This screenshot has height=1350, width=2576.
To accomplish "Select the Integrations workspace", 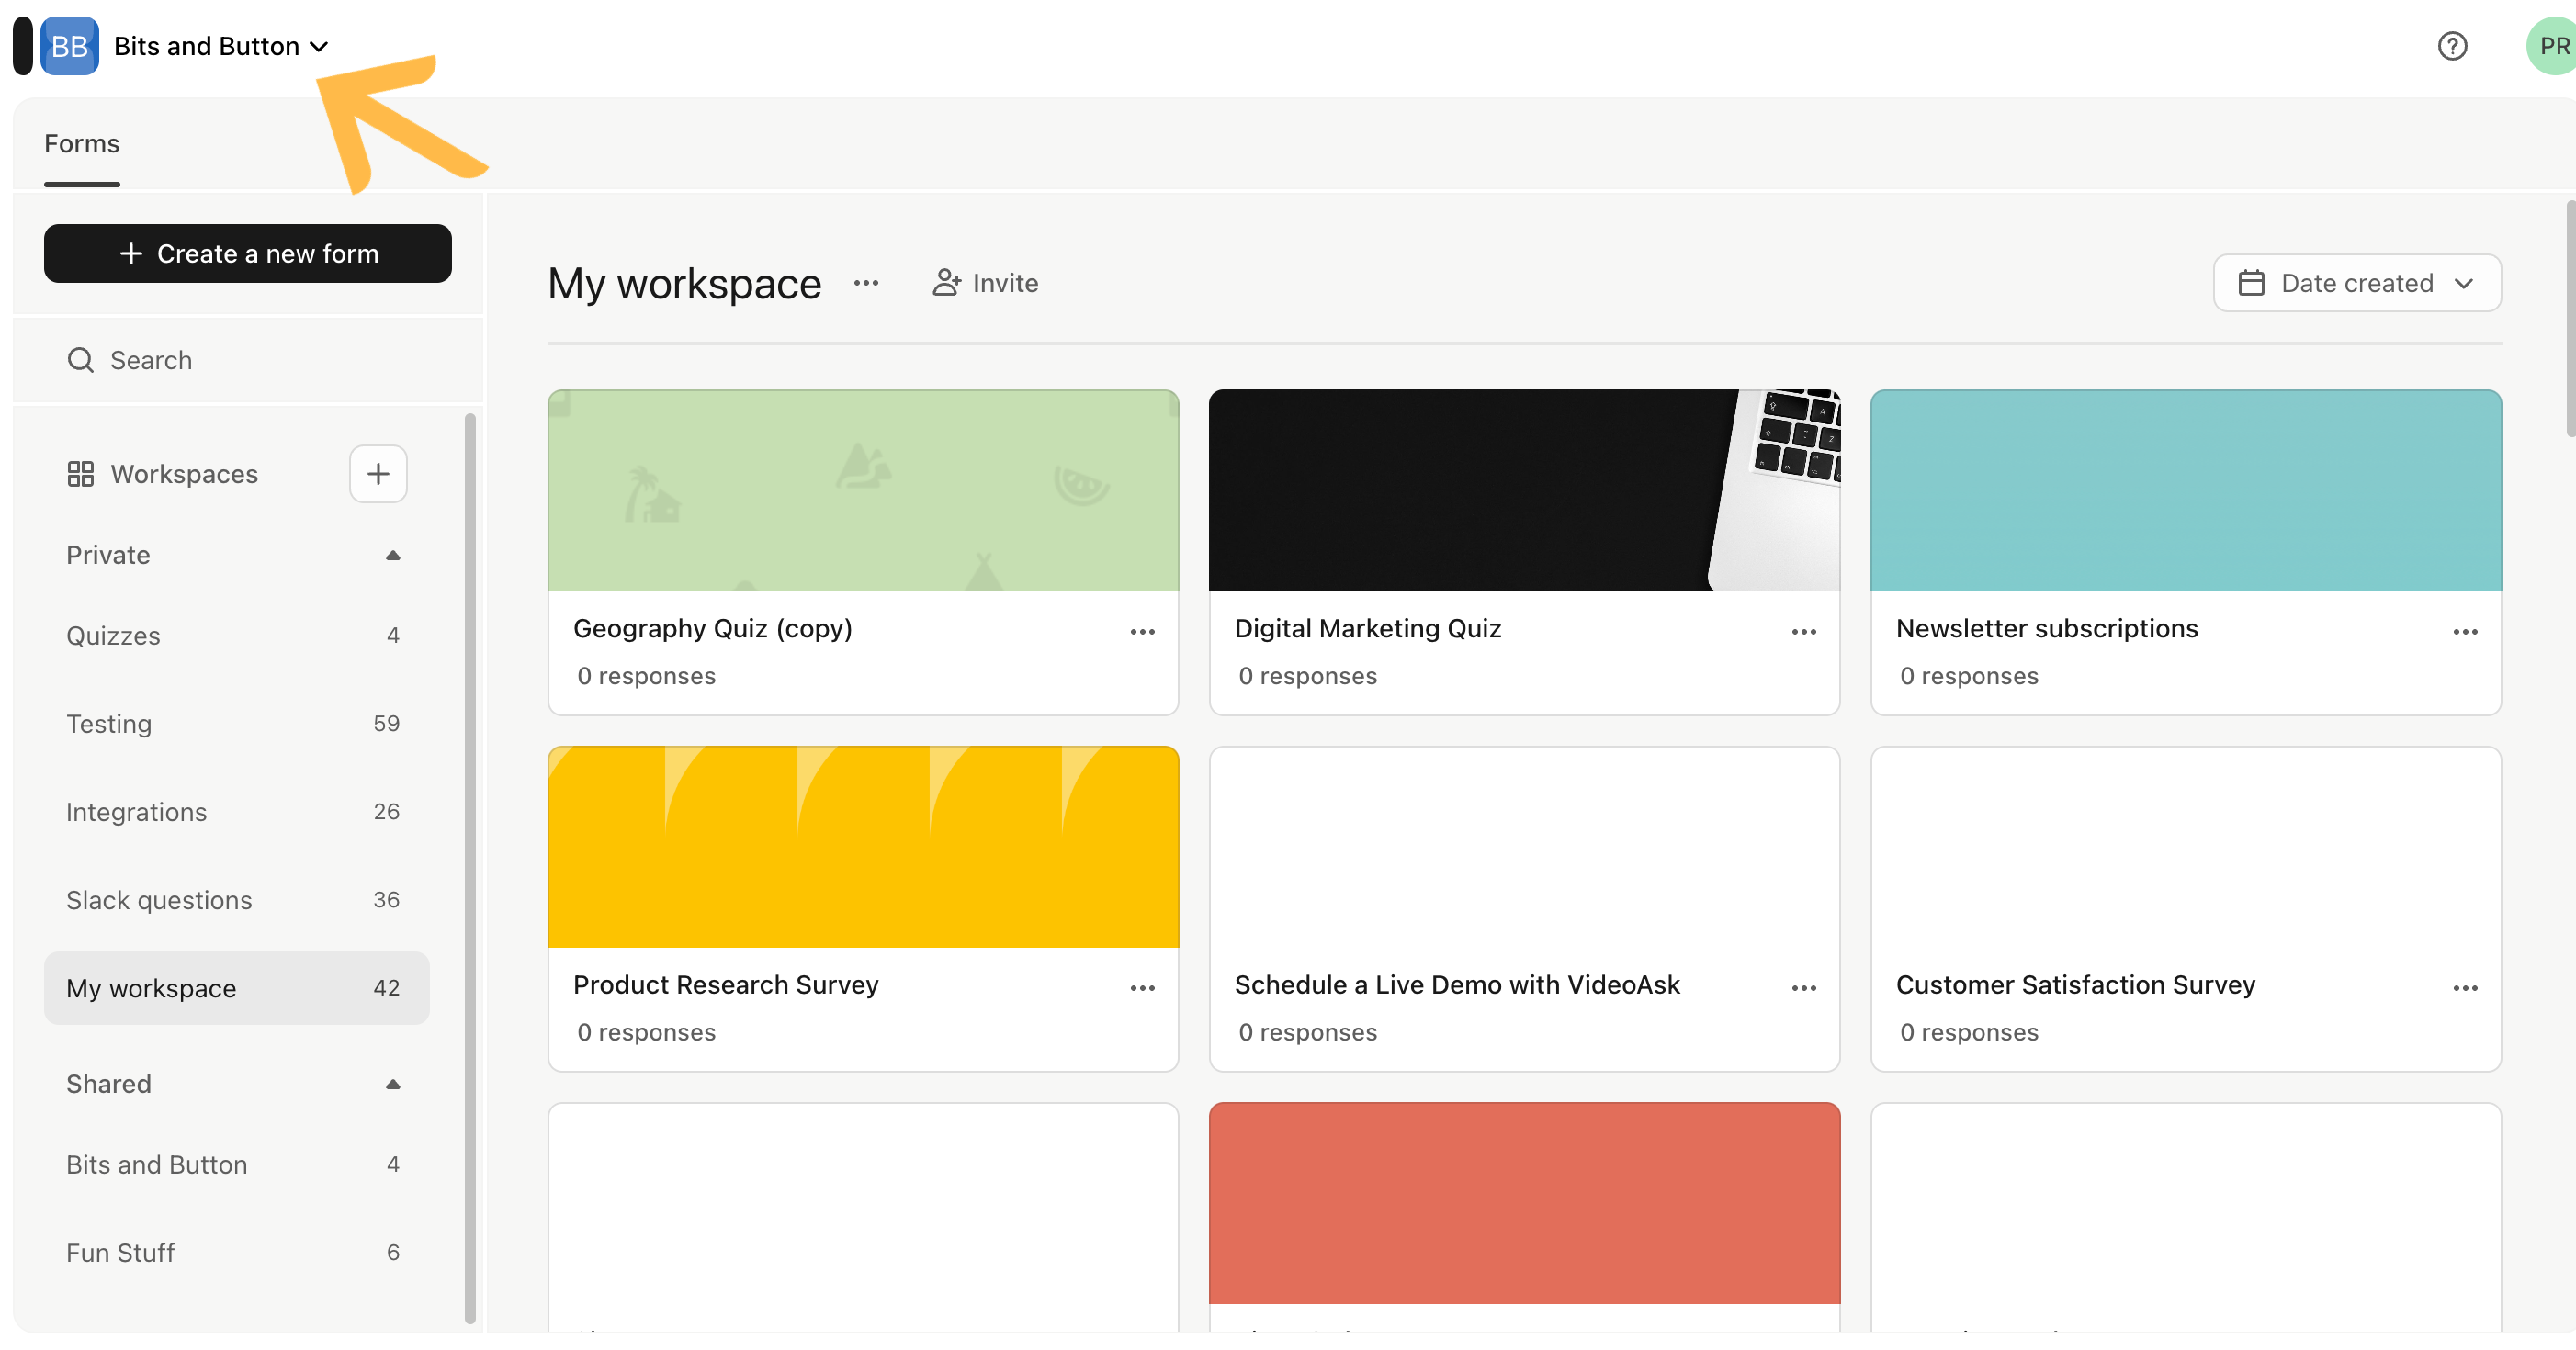I will [x=237, y=812].
